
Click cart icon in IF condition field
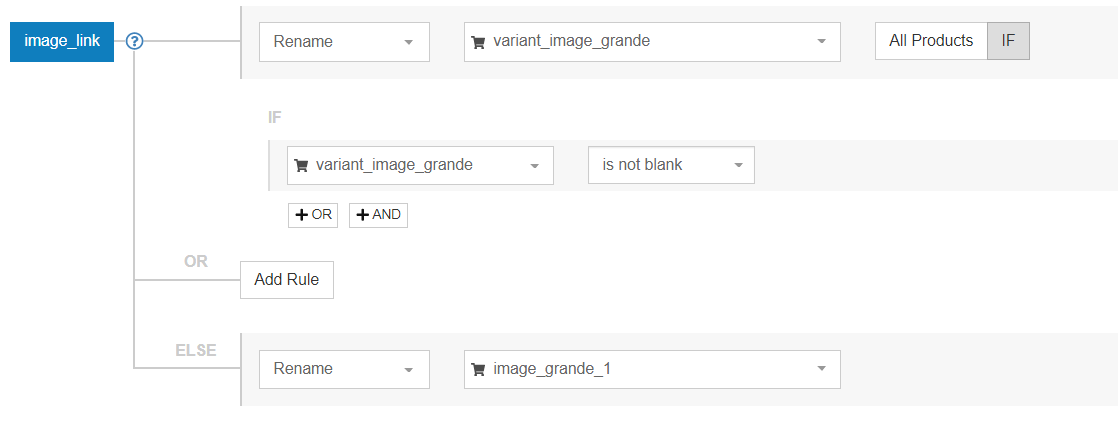pyautogui.click(x=301, y=165)
